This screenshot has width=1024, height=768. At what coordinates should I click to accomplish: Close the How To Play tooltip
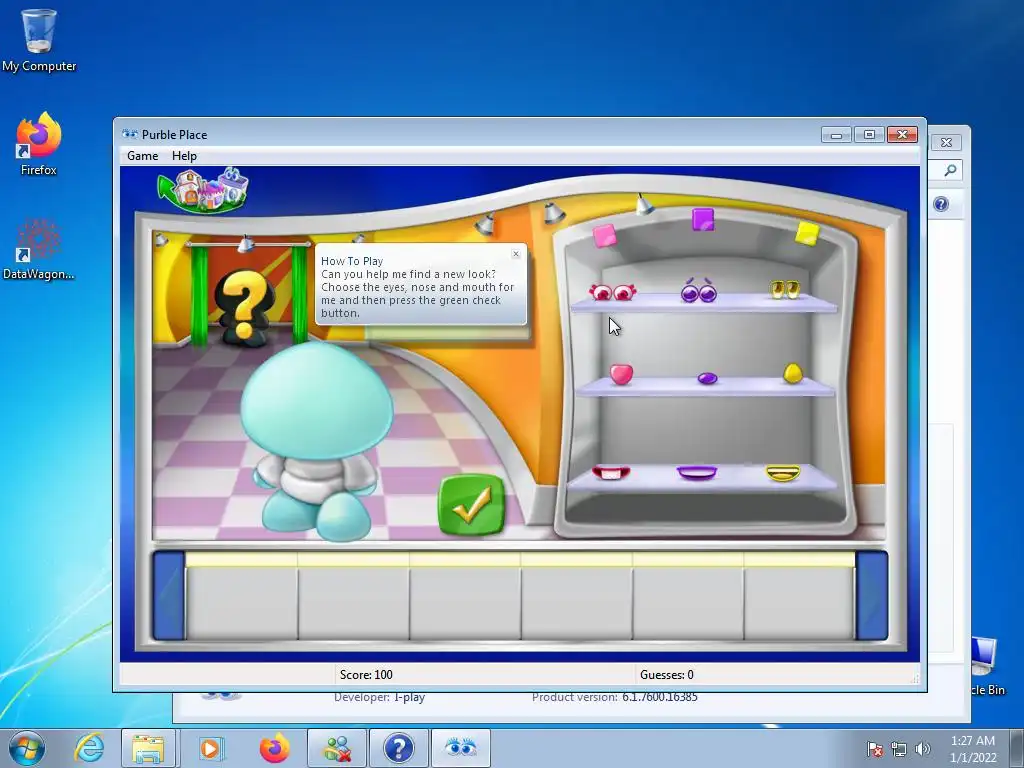(516, 253)
